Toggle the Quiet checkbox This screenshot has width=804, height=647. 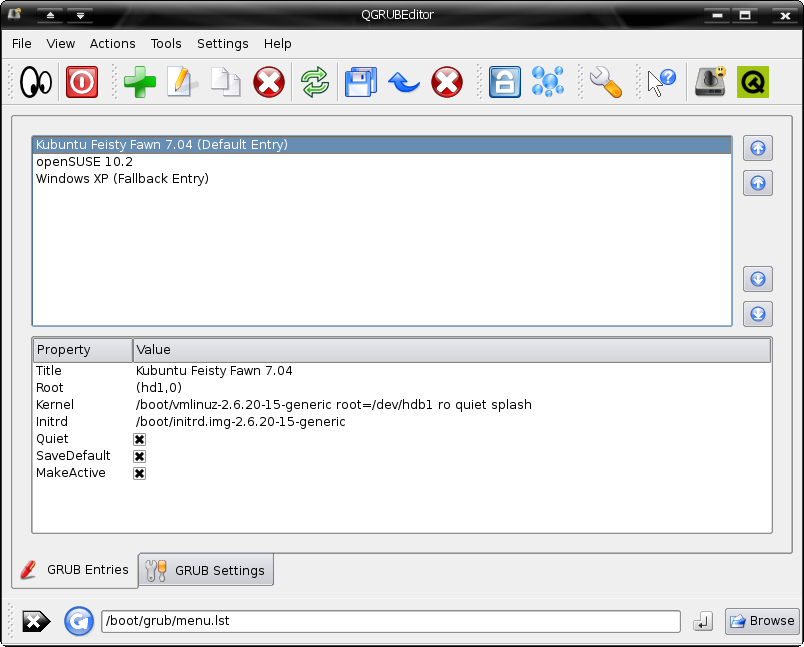pyautogui.click(x=140, y=439)
